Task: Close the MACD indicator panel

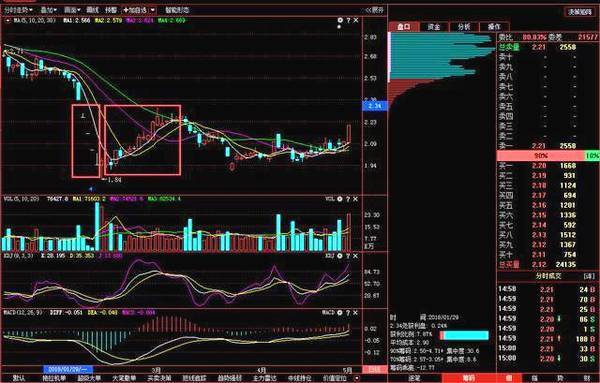Action: [355, 313]
